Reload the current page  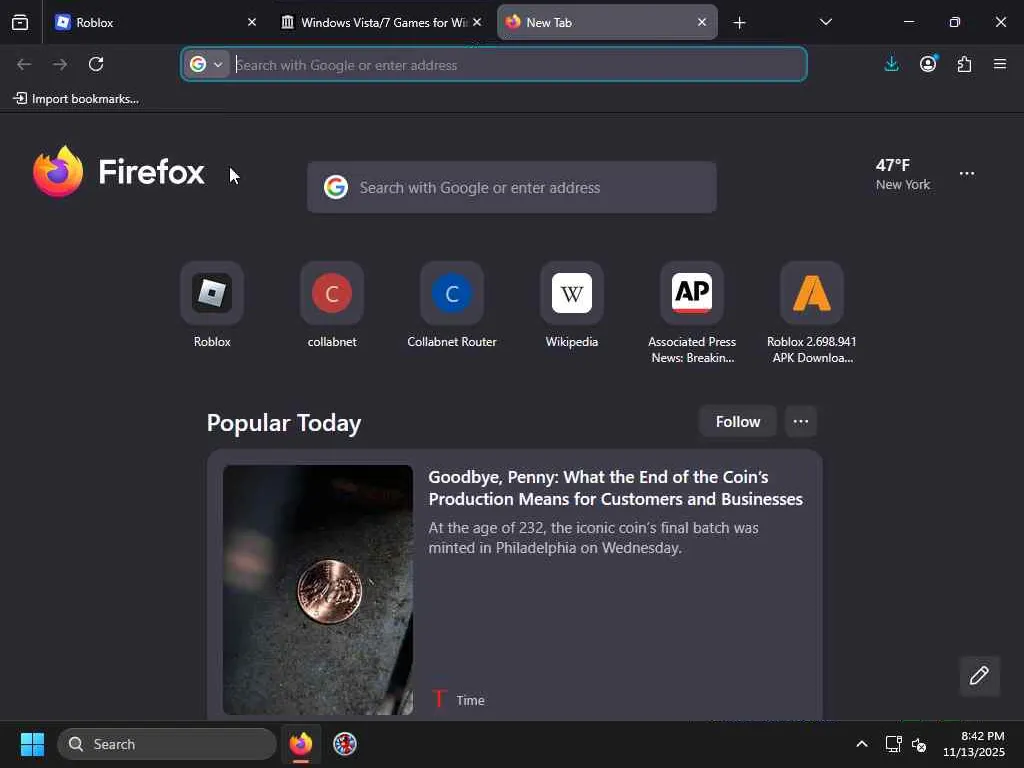[96, 64]
